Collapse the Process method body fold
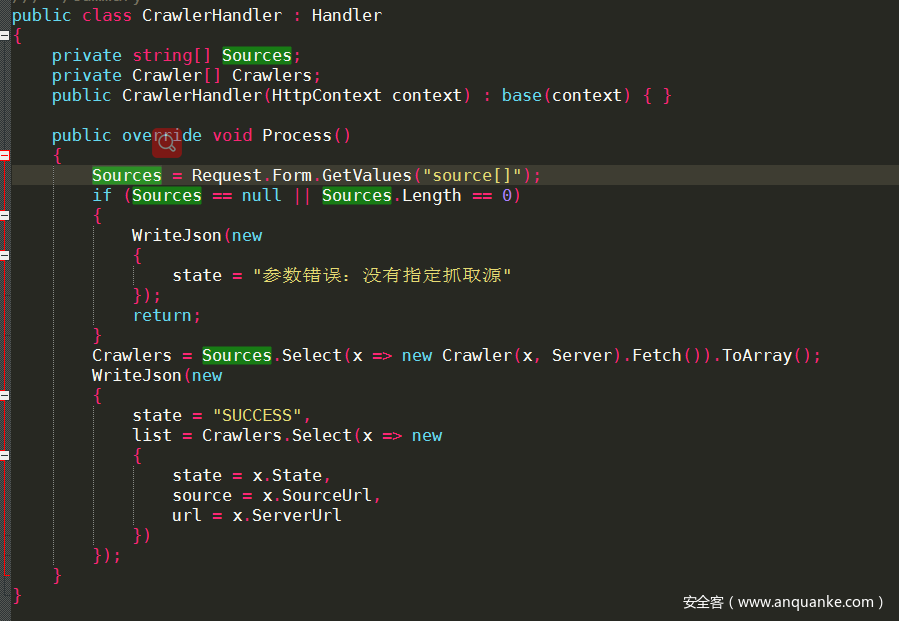The height and width of the screenshot is (621, 899). [x=4, y=155]
